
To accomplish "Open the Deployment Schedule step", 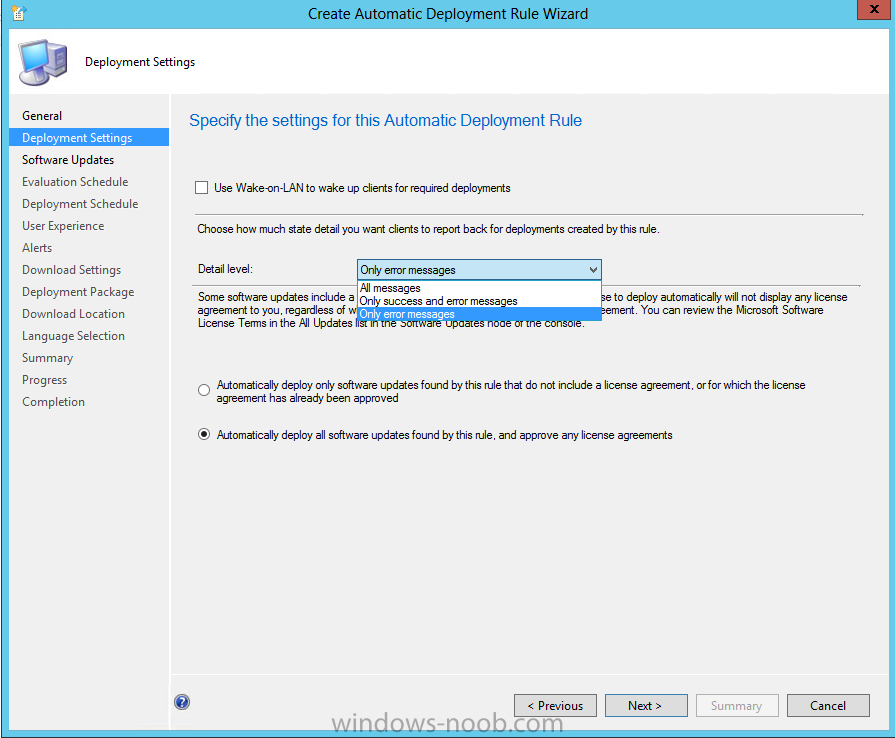I will [80, 204].
